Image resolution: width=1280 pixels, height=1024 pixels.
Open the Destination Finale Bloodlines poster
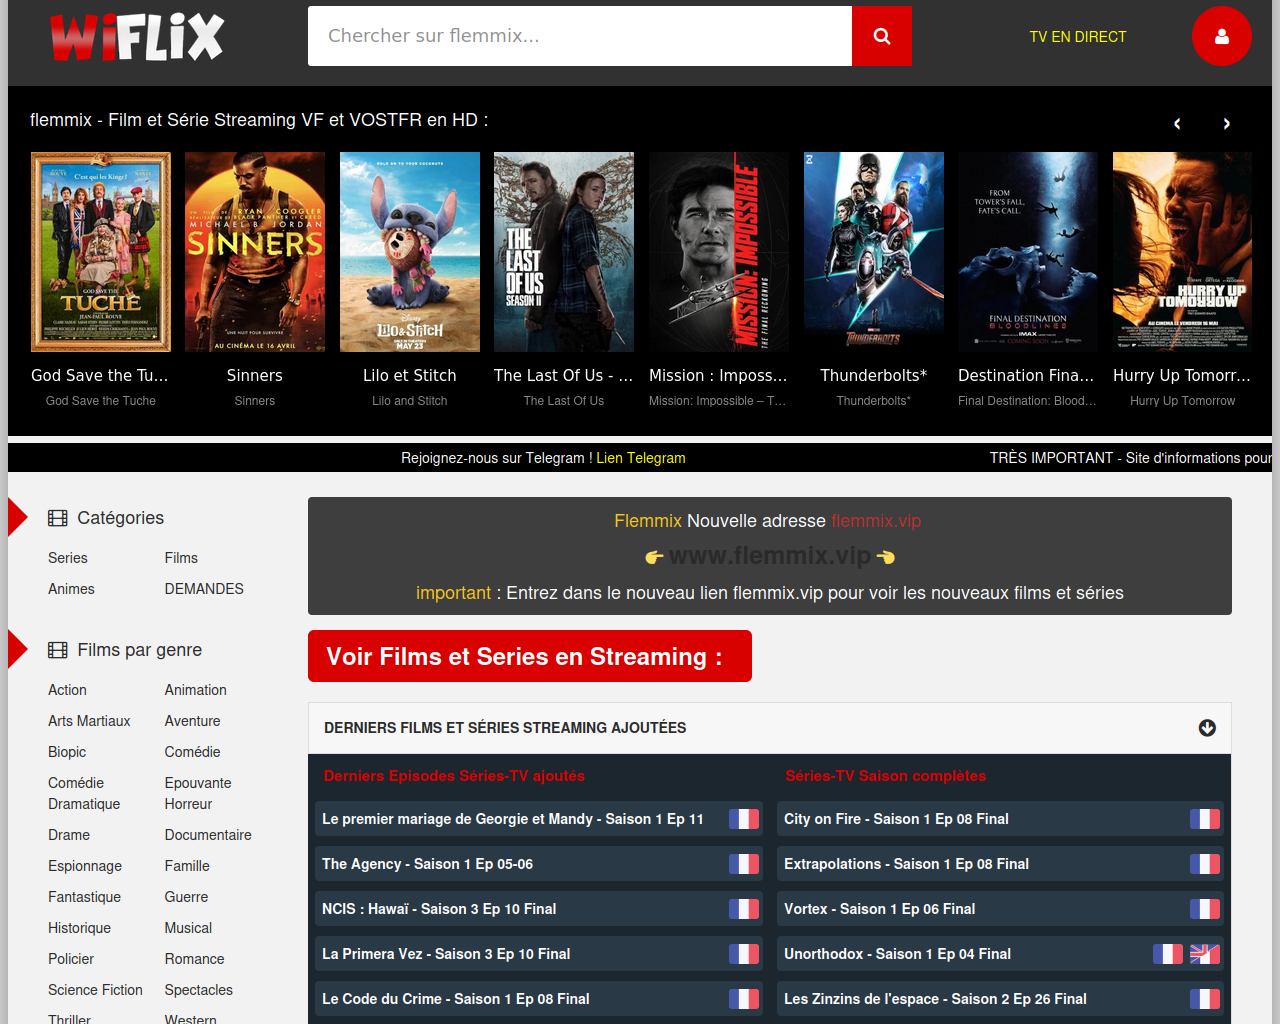click(1028, 252)
